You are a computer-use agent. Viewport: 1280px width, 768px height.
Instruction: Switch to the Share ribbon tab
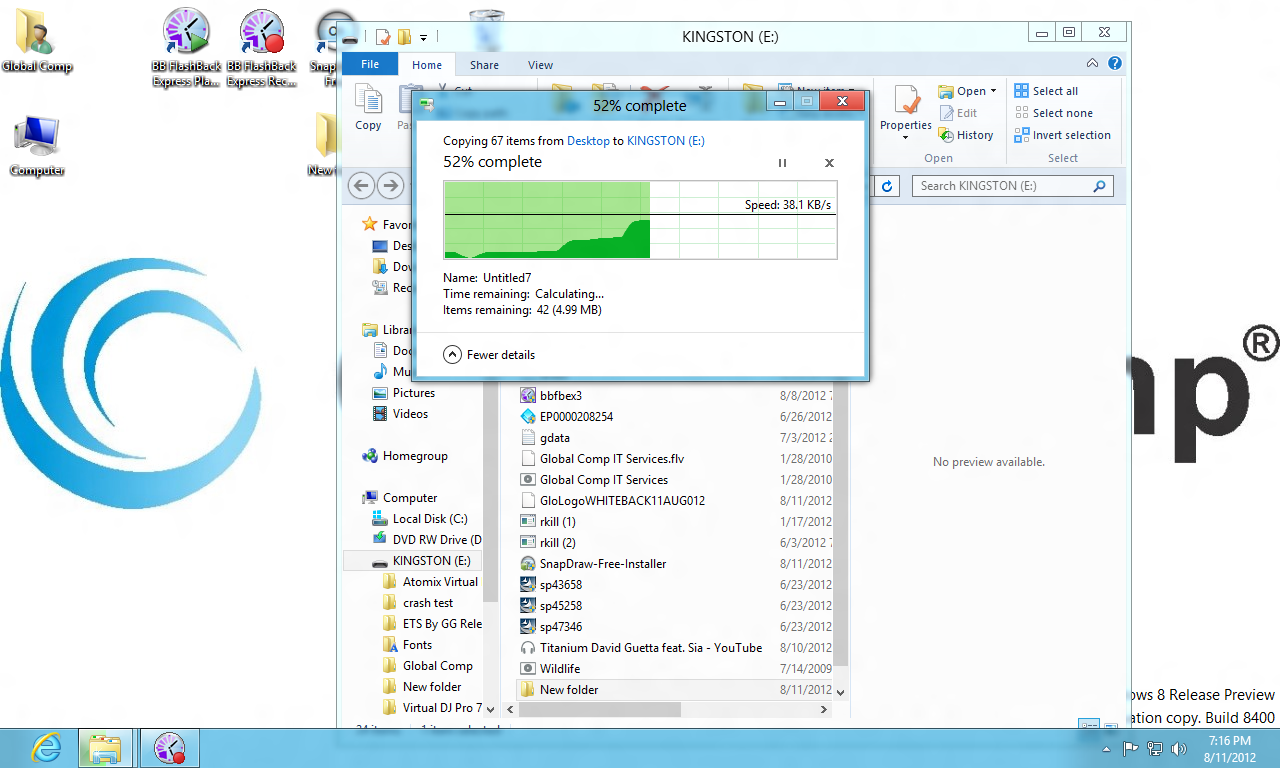coord(484,65)
